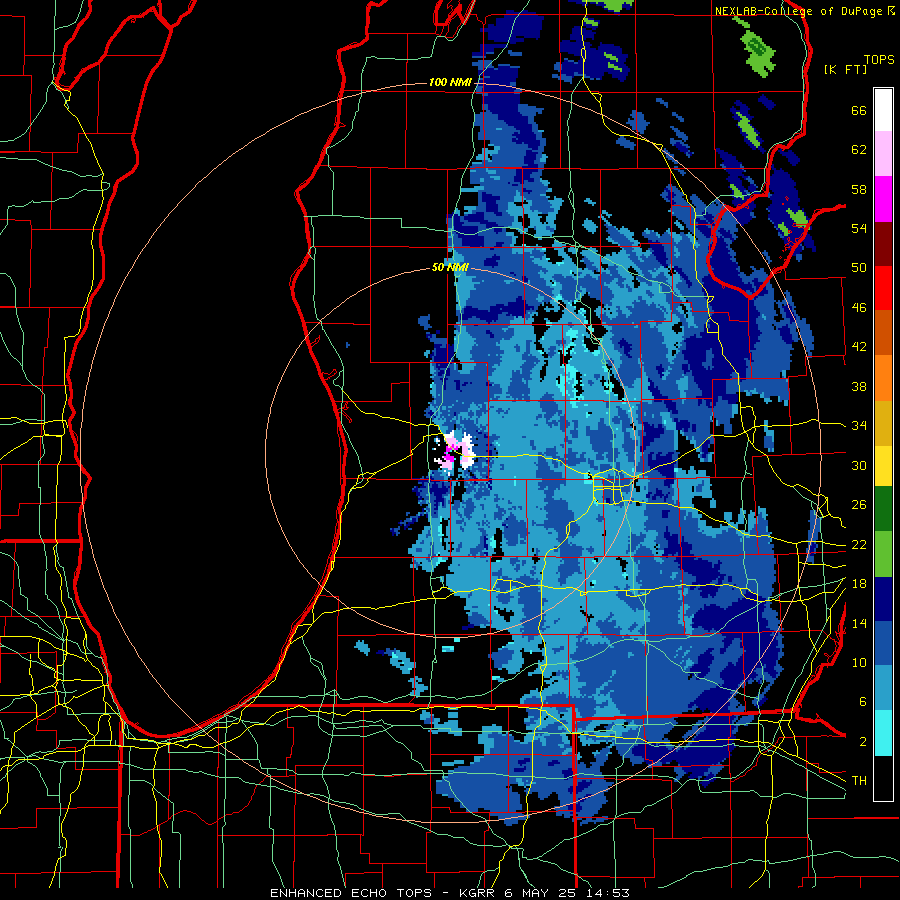Click the light blue 10 kft legend swatch
The width and height of the screenshot is (900, 900).
click(883, 688)
